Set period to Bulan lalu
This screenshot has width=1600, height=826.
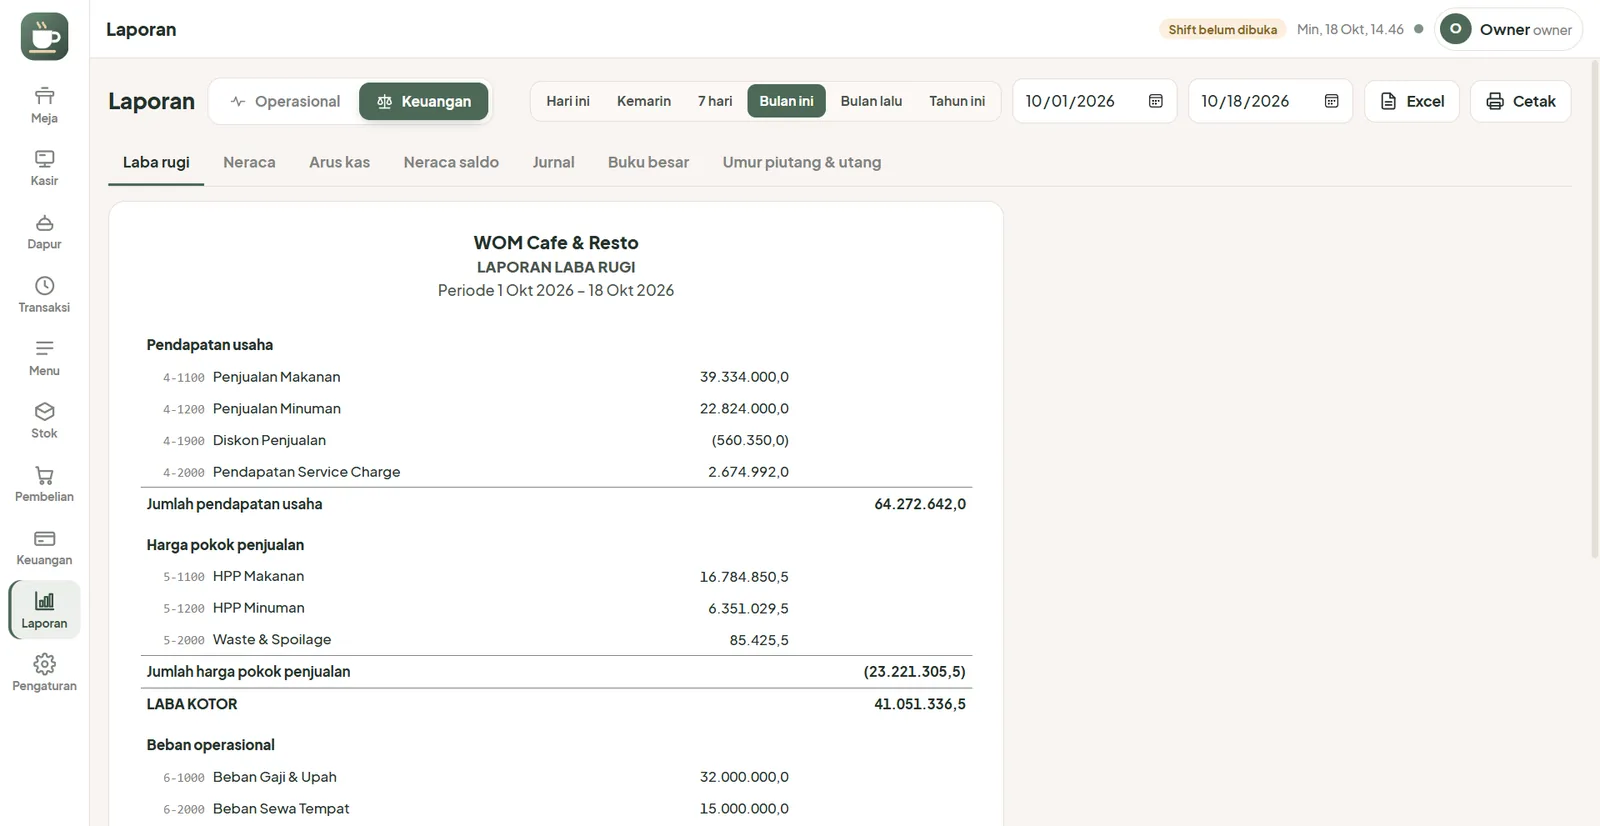(x=871, y=101)
